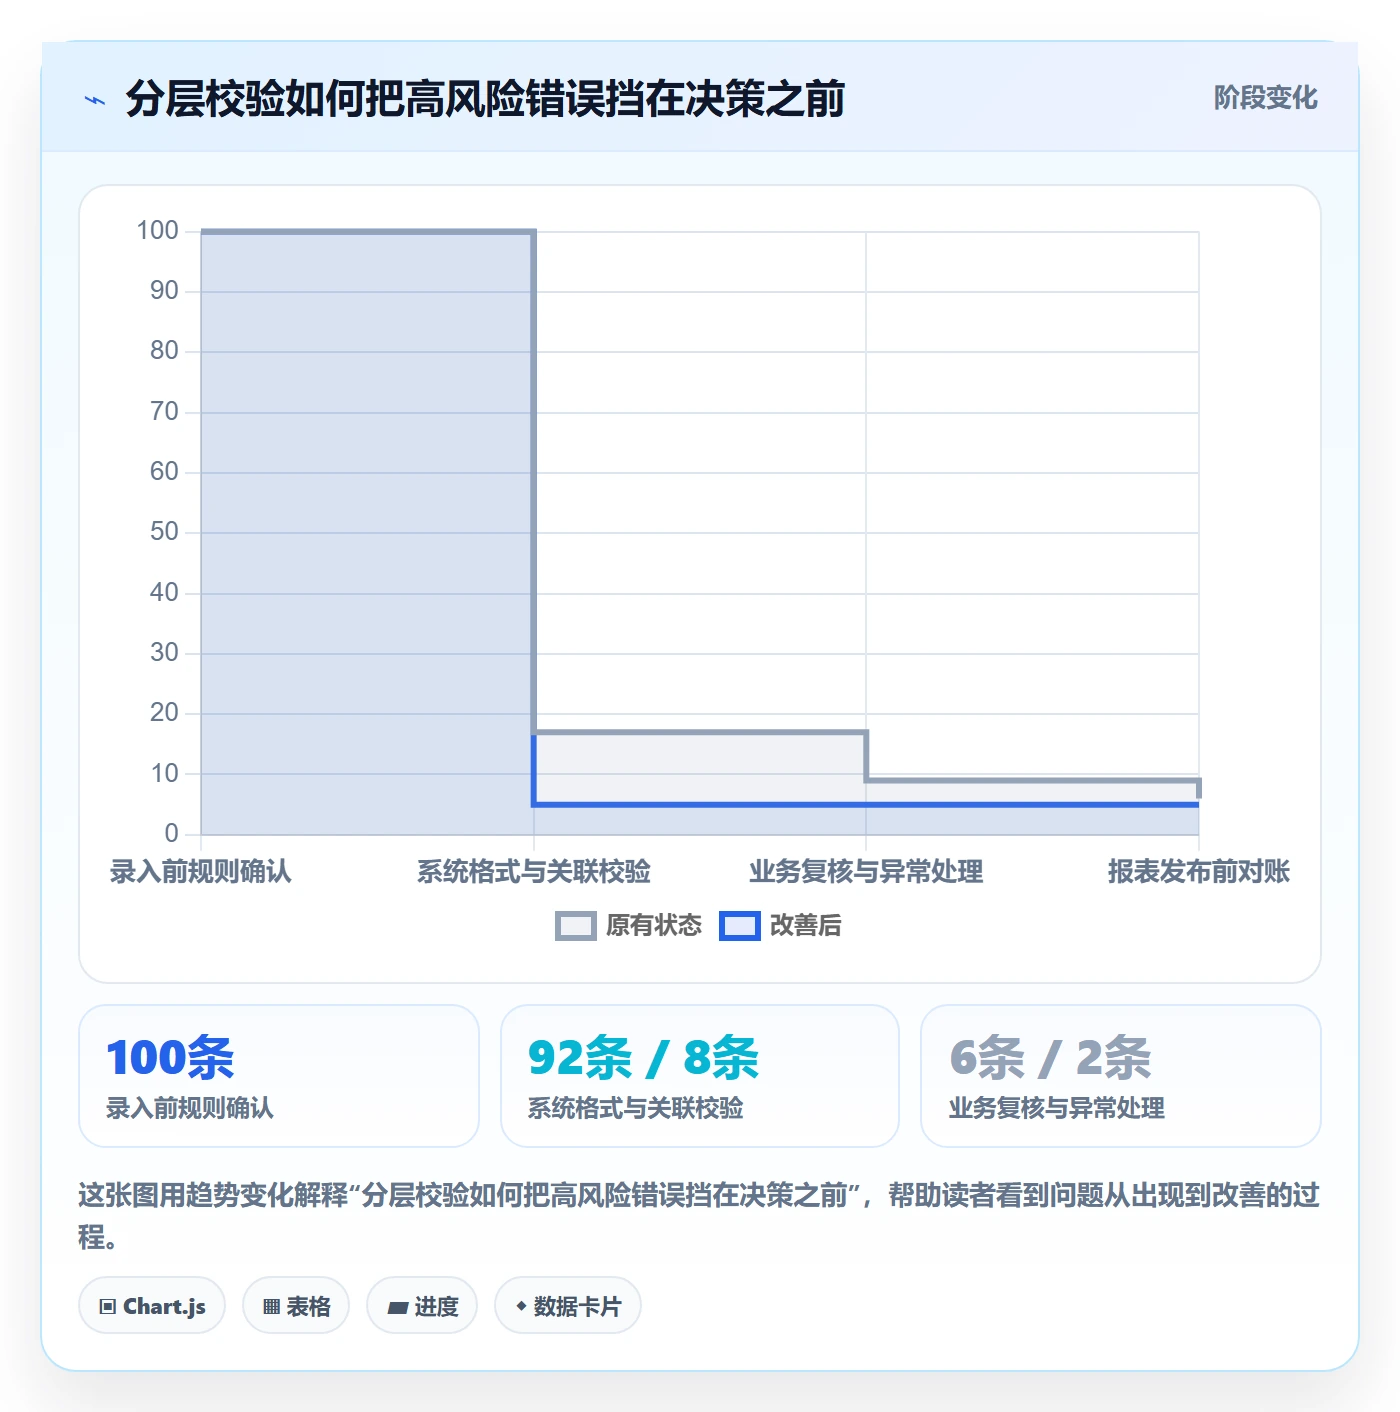Click the 92条 / 8条 data card
The width and height of the screenshot is (1400, 1412).
700,1076
